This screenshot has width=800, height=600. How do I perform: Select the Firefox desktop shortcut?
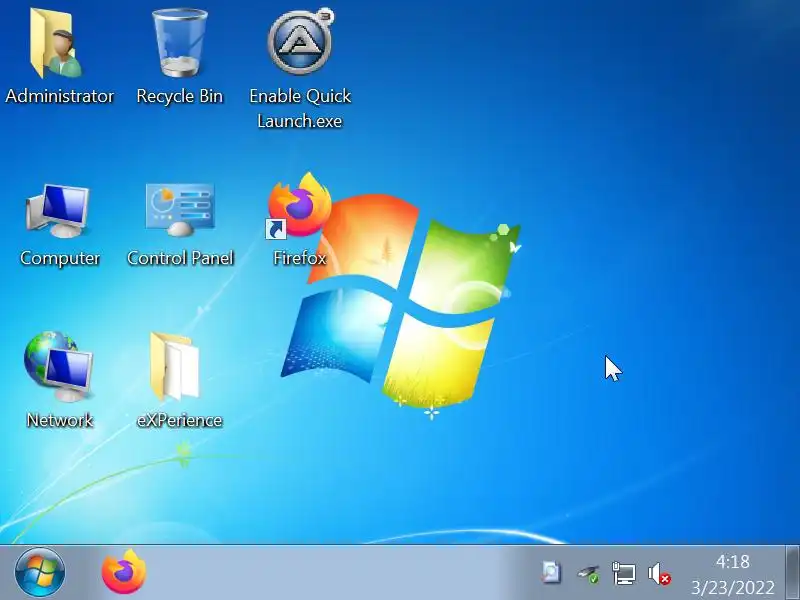299,206
